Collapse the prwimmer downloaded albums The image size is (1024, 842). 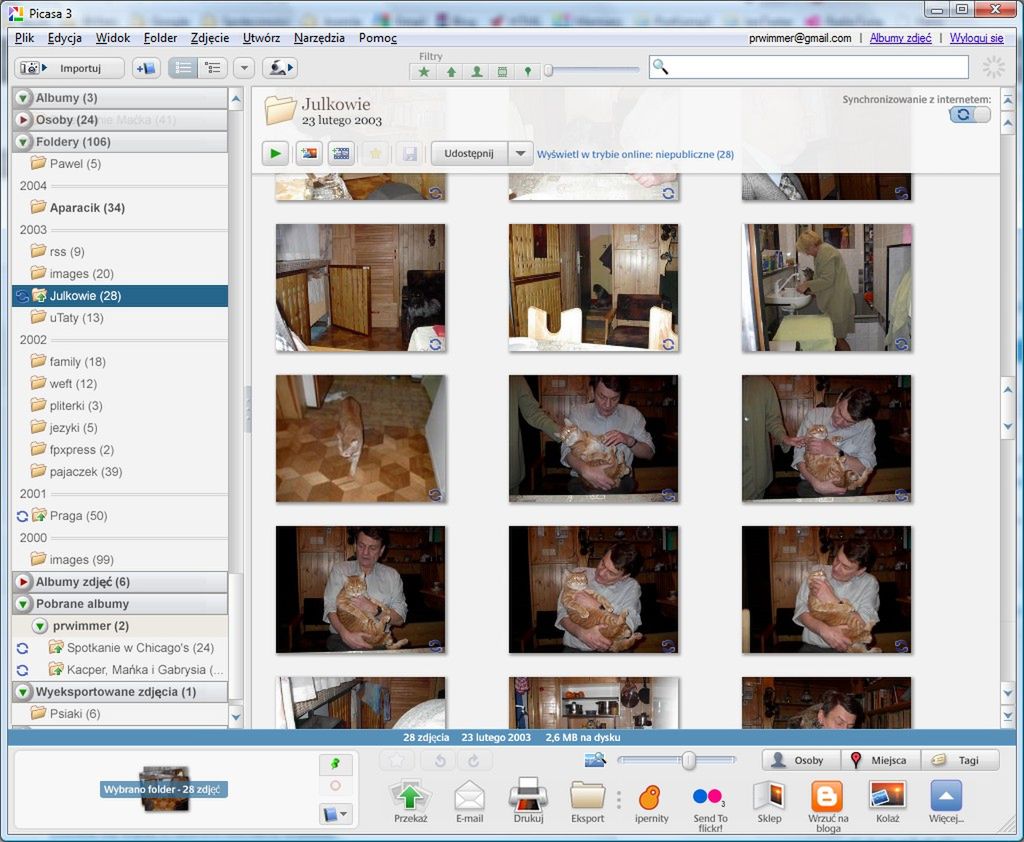[x=40, y=625]
